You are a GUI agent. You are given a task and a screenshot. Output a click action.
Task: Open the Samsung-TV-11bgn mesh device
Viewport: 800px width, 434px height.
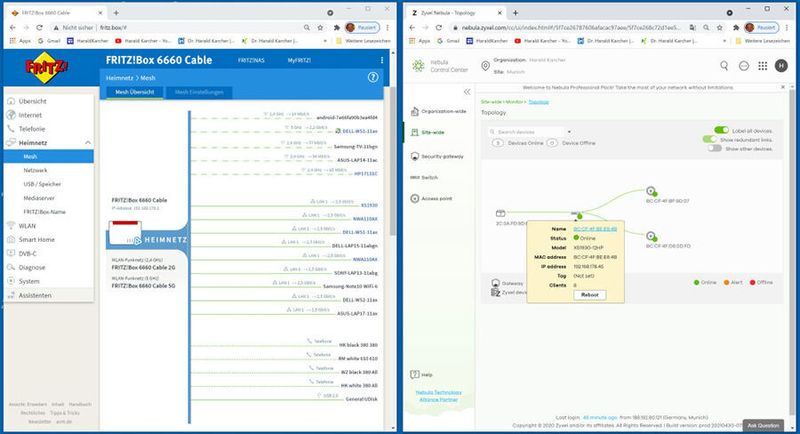point(356,147)
